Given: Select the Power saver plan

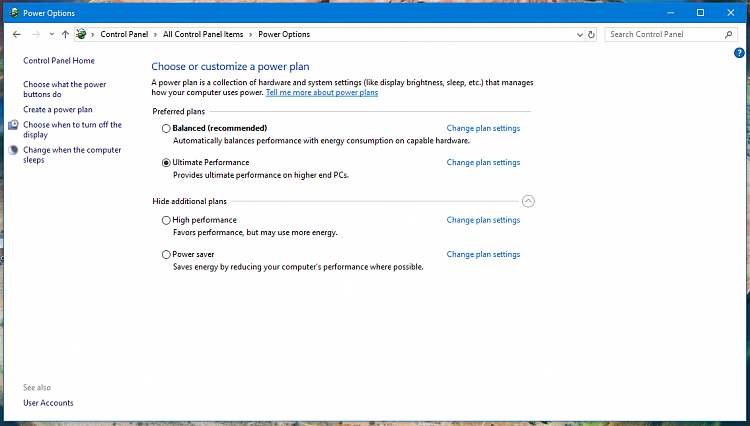Looking at the screenshot, I should point(166,255).
